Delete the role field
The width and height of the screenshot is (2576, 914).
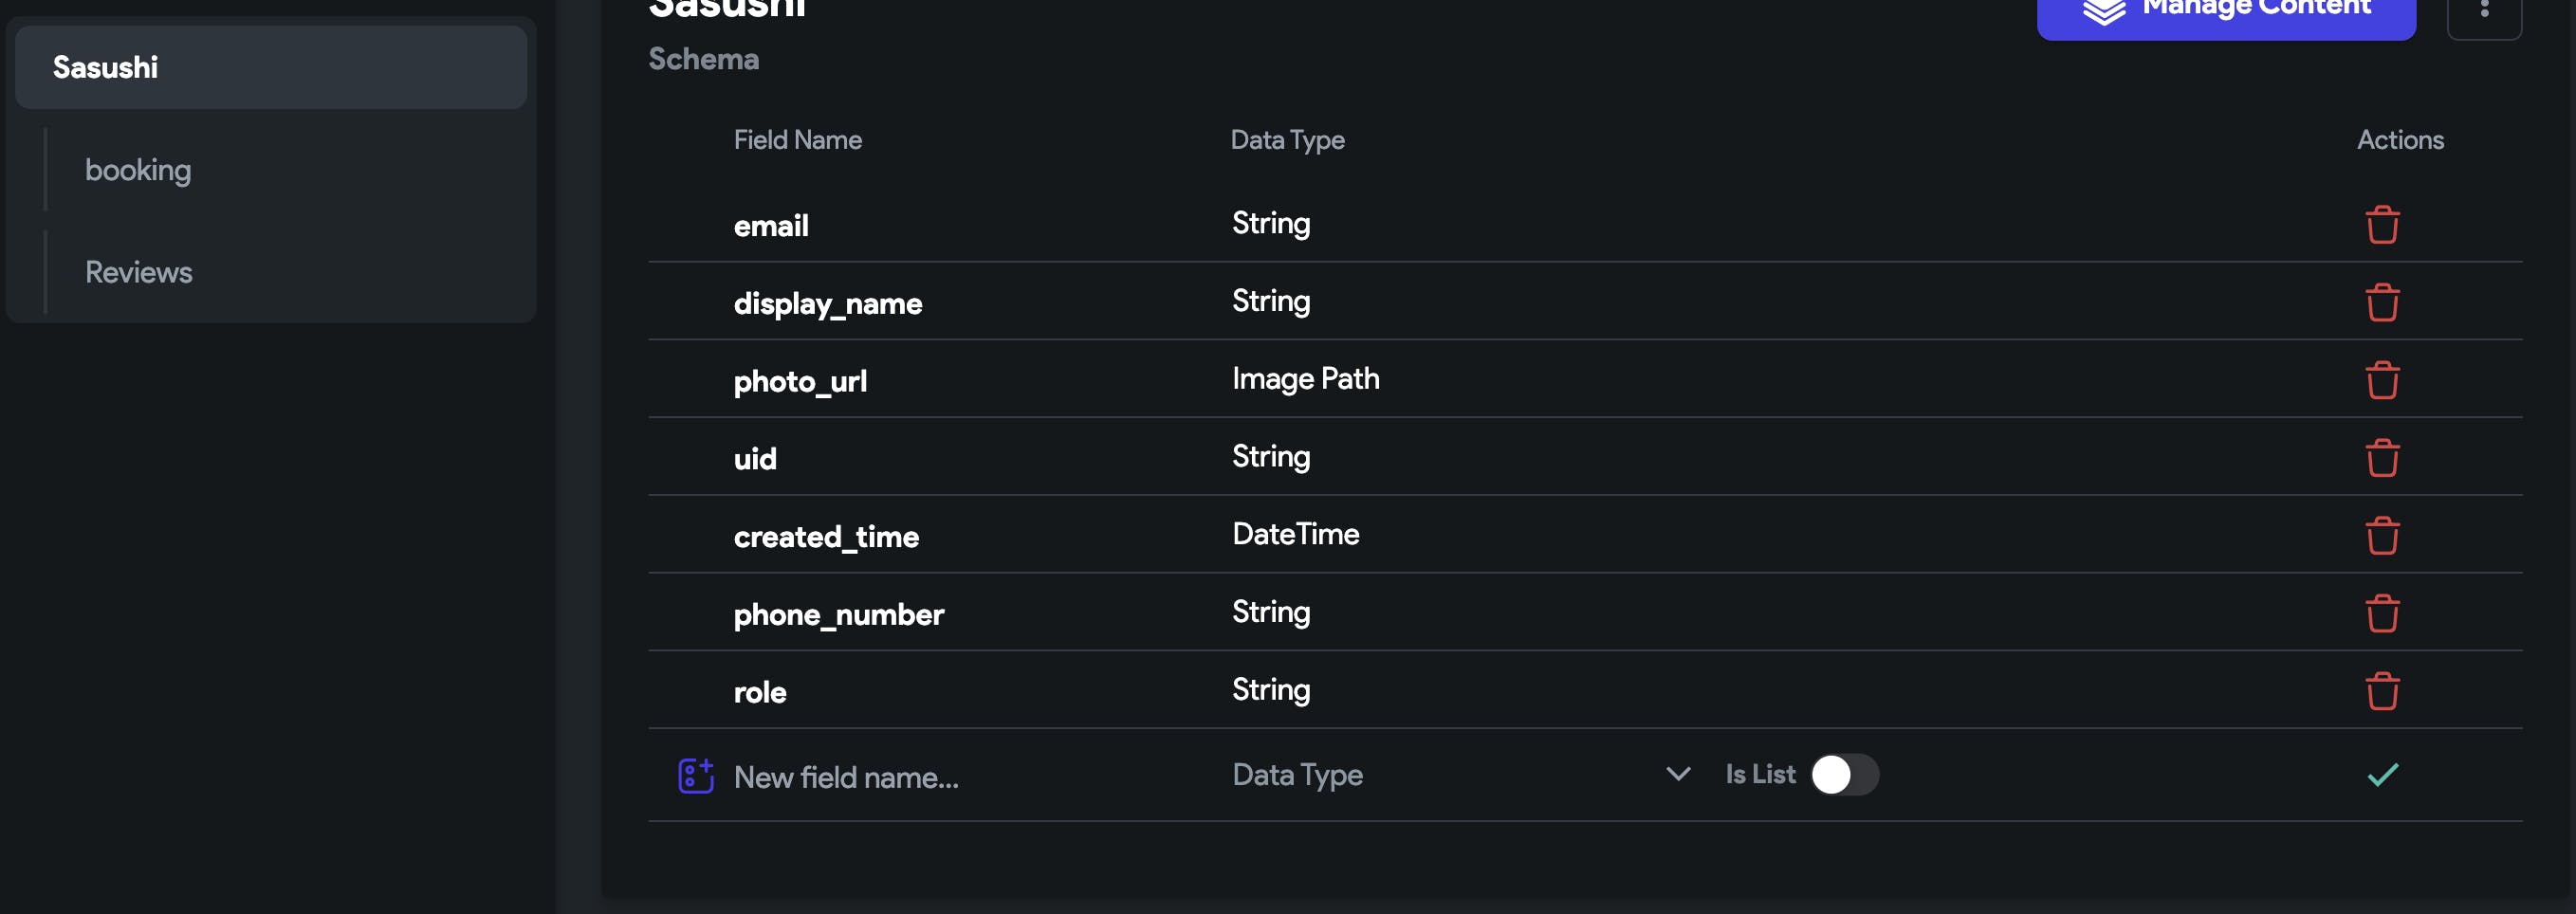(2382, 691)
